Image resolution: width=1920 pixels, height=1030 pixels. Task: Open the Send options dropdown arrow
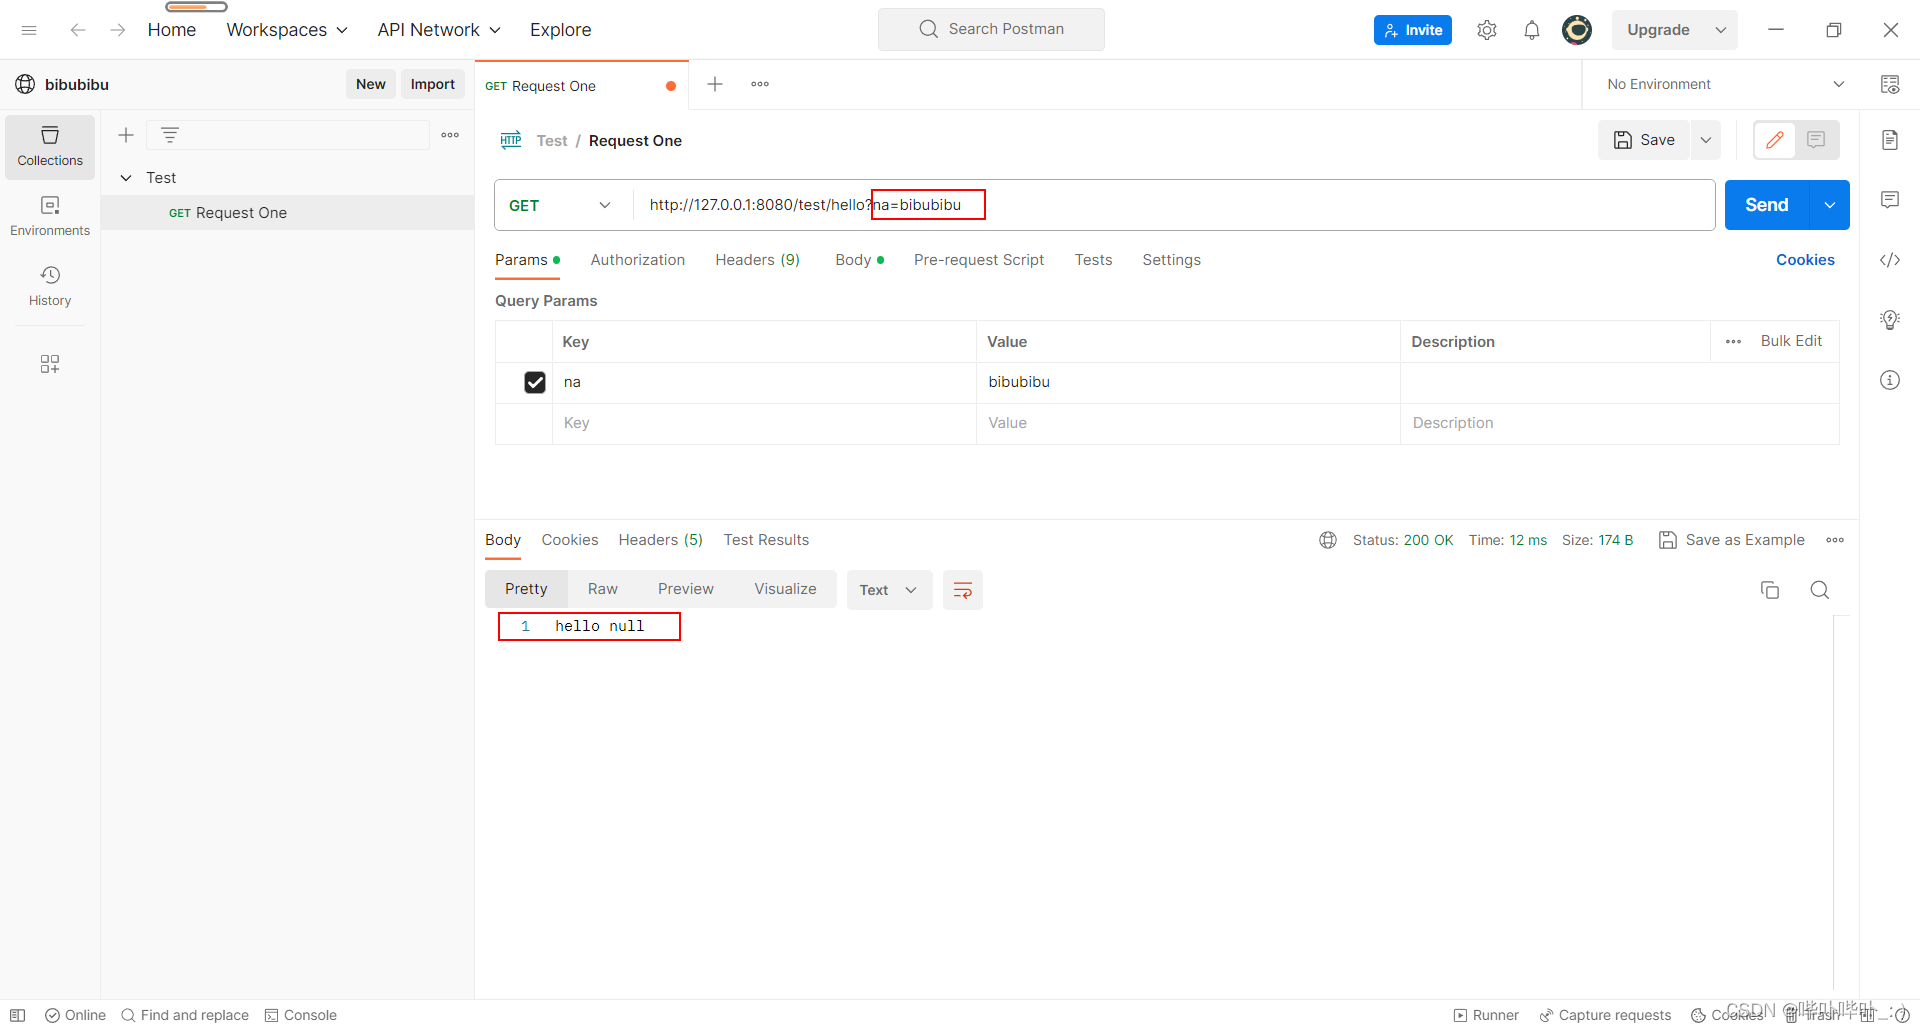pos(1830,205)
